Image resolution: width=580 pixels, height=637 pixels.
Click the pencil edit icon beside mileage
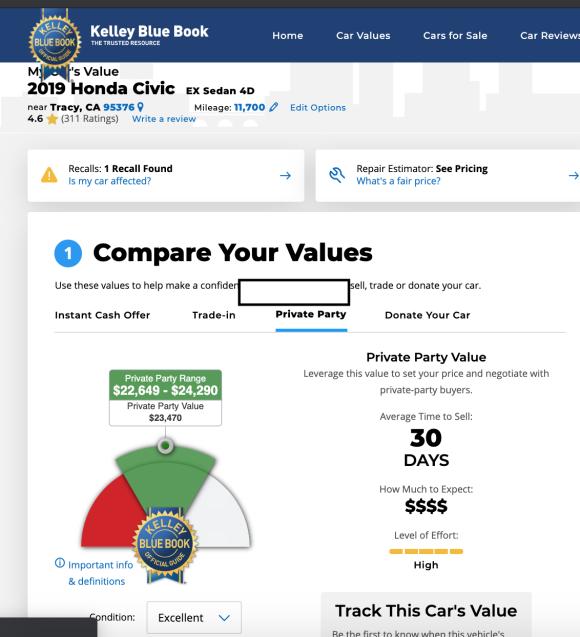(x=274, y=107)
